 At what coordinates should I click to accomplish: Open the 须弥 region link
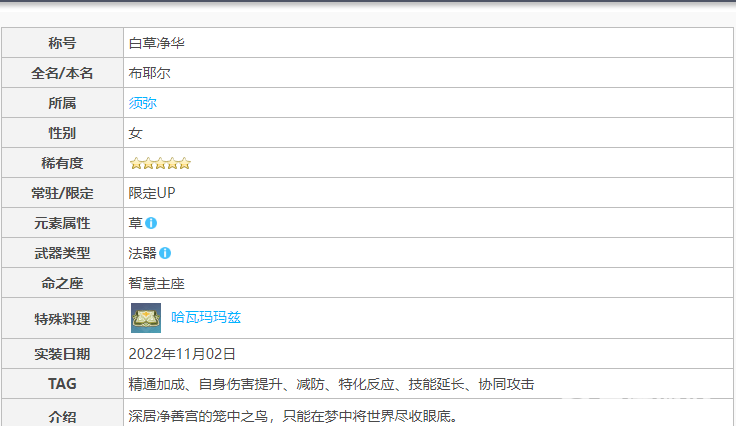click(143, 103)
